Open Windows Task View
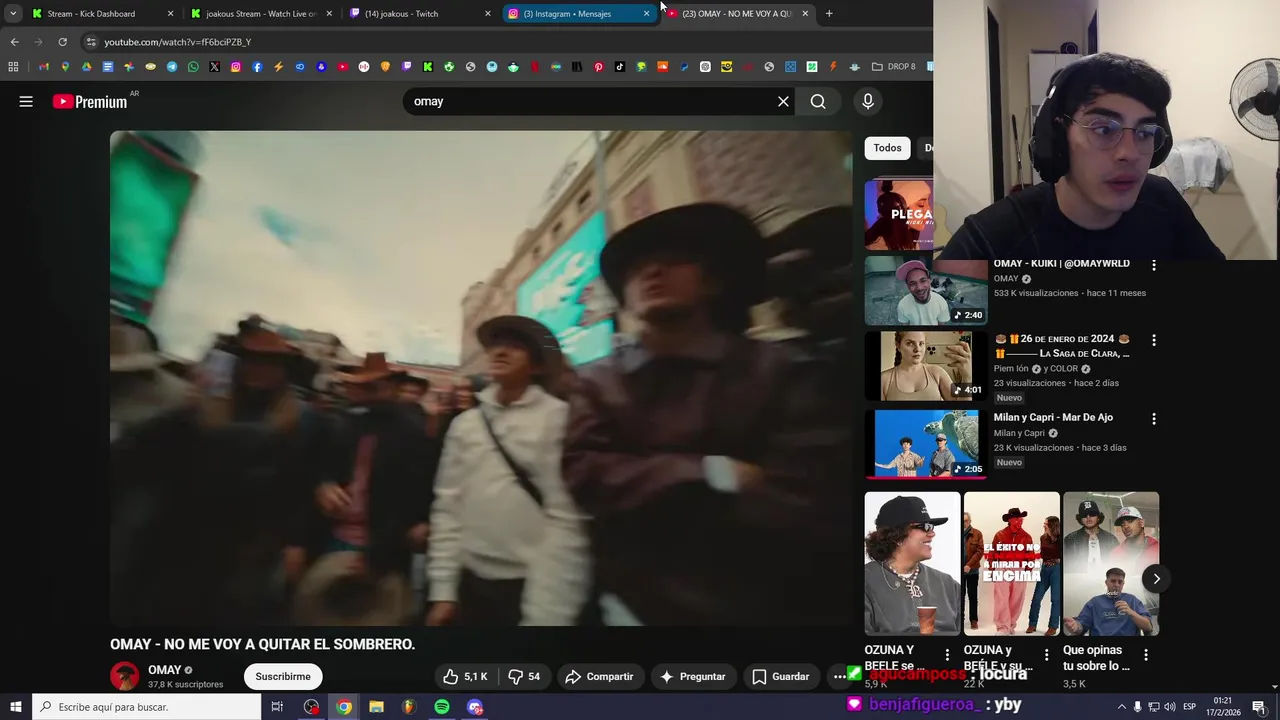Viewport: 1280px width, 720px height. tap(277, 707)
